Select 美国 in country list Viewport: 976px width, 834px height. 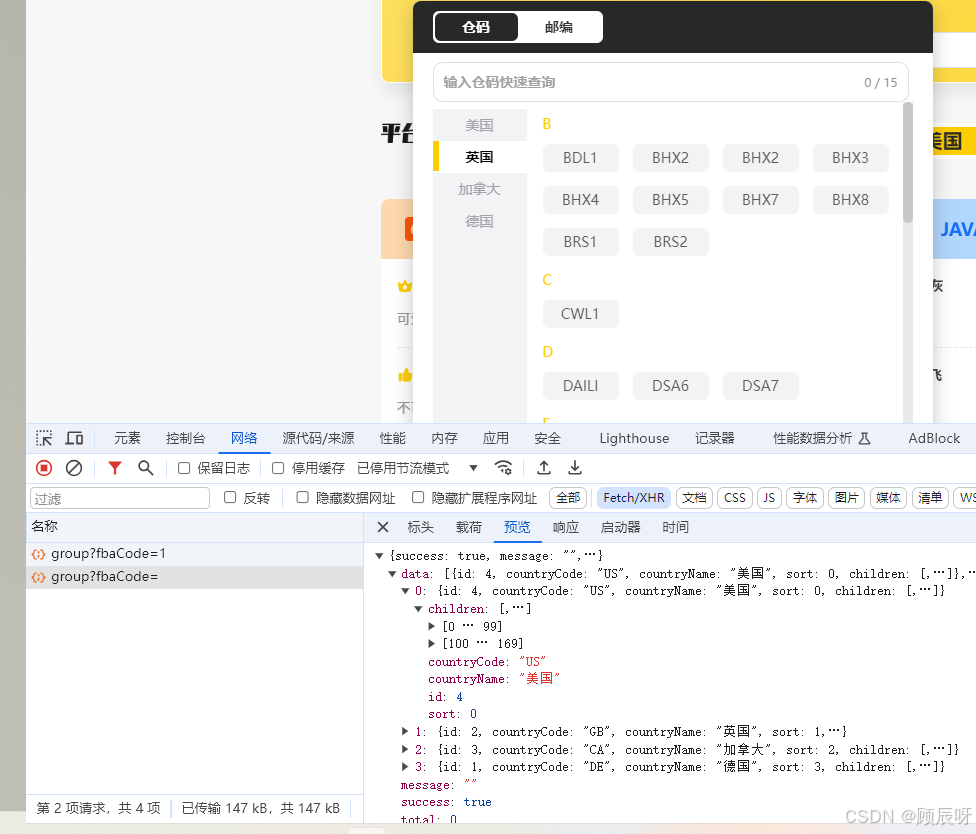(479, 125)
